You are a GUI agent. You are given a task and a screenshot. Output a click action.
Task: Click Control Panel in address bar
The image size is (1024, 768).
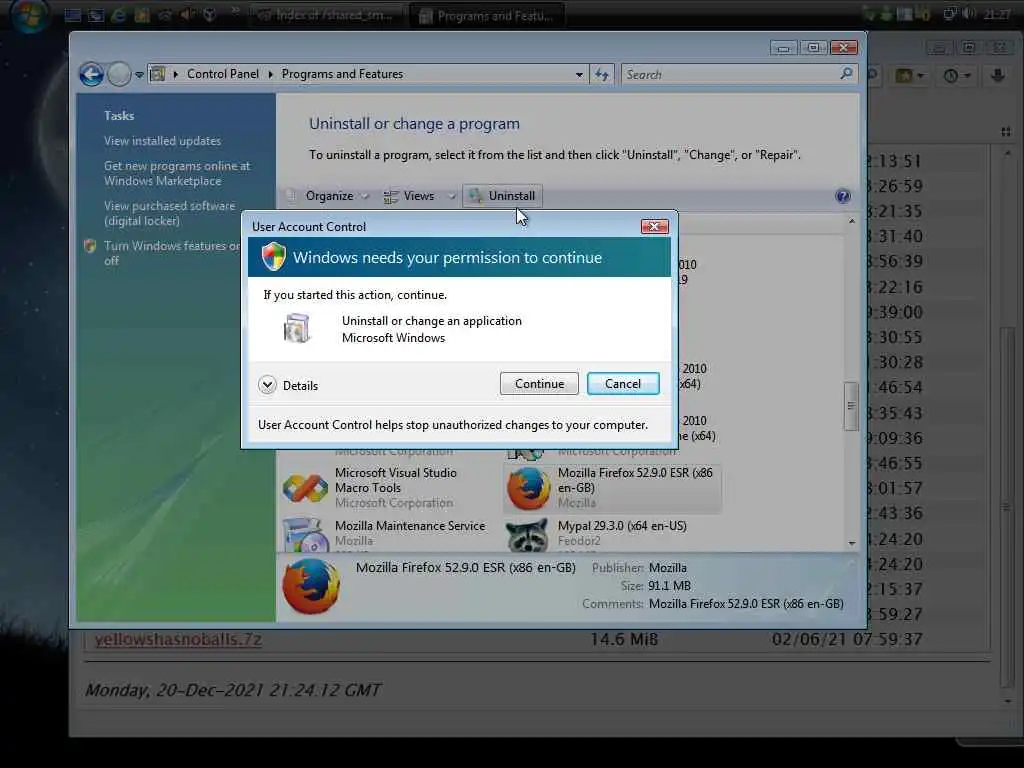(223, 74)
